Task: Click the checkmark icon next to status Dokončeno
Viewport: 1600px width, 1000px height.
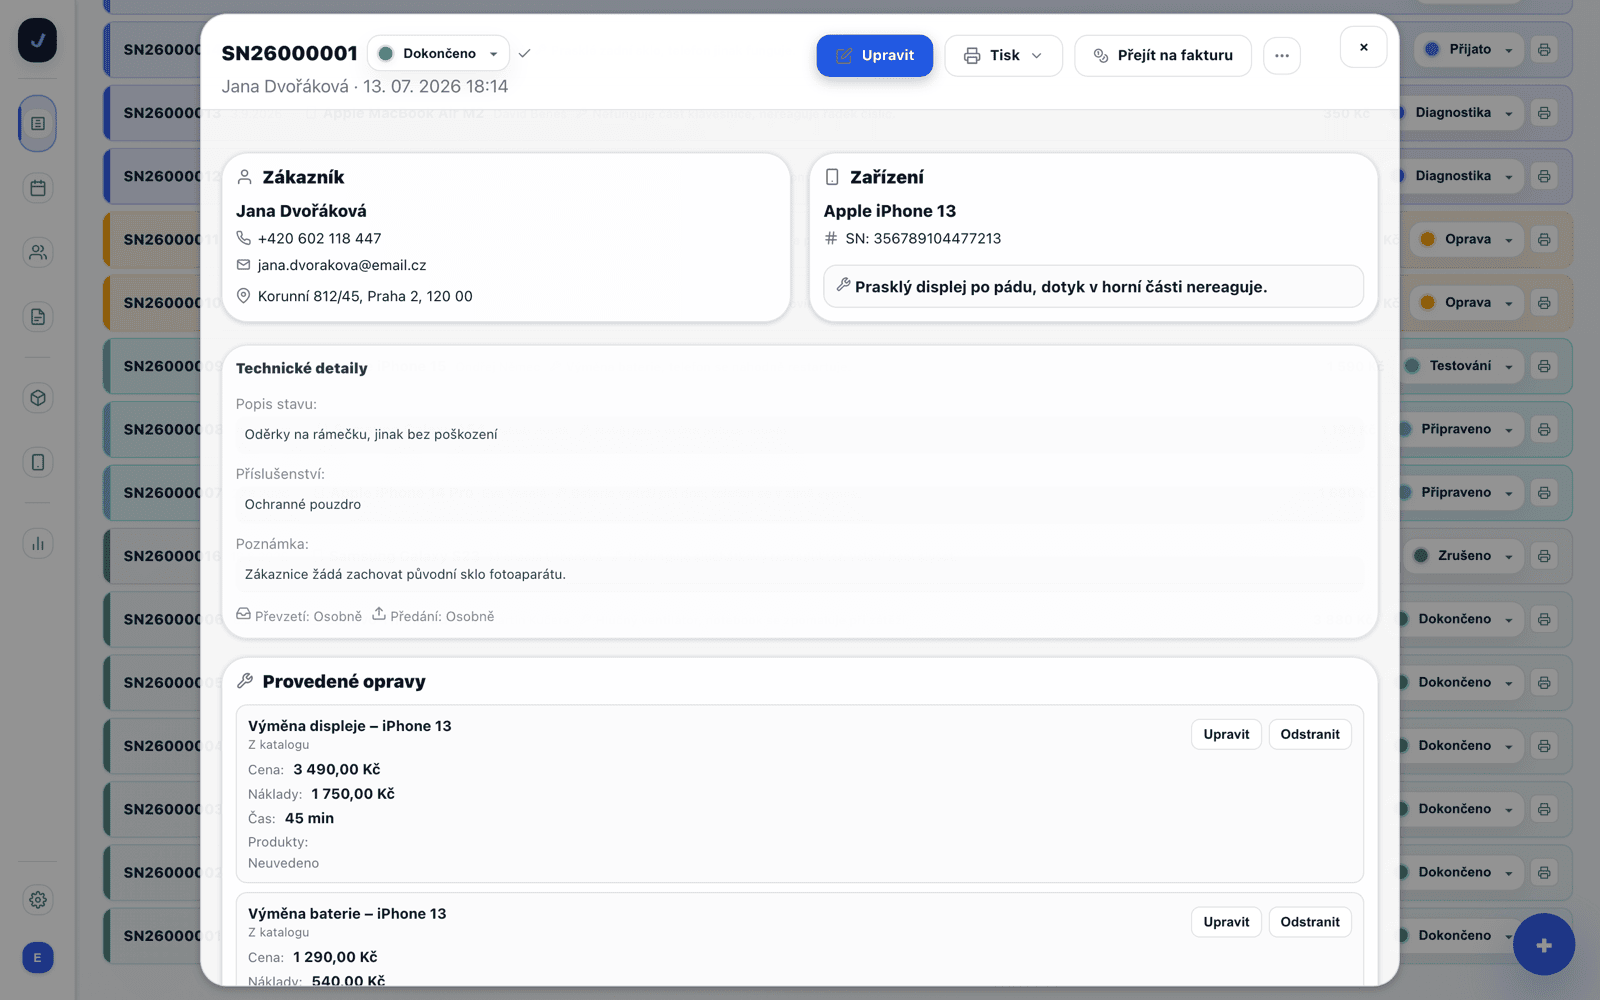Action: tap(525, 53)
